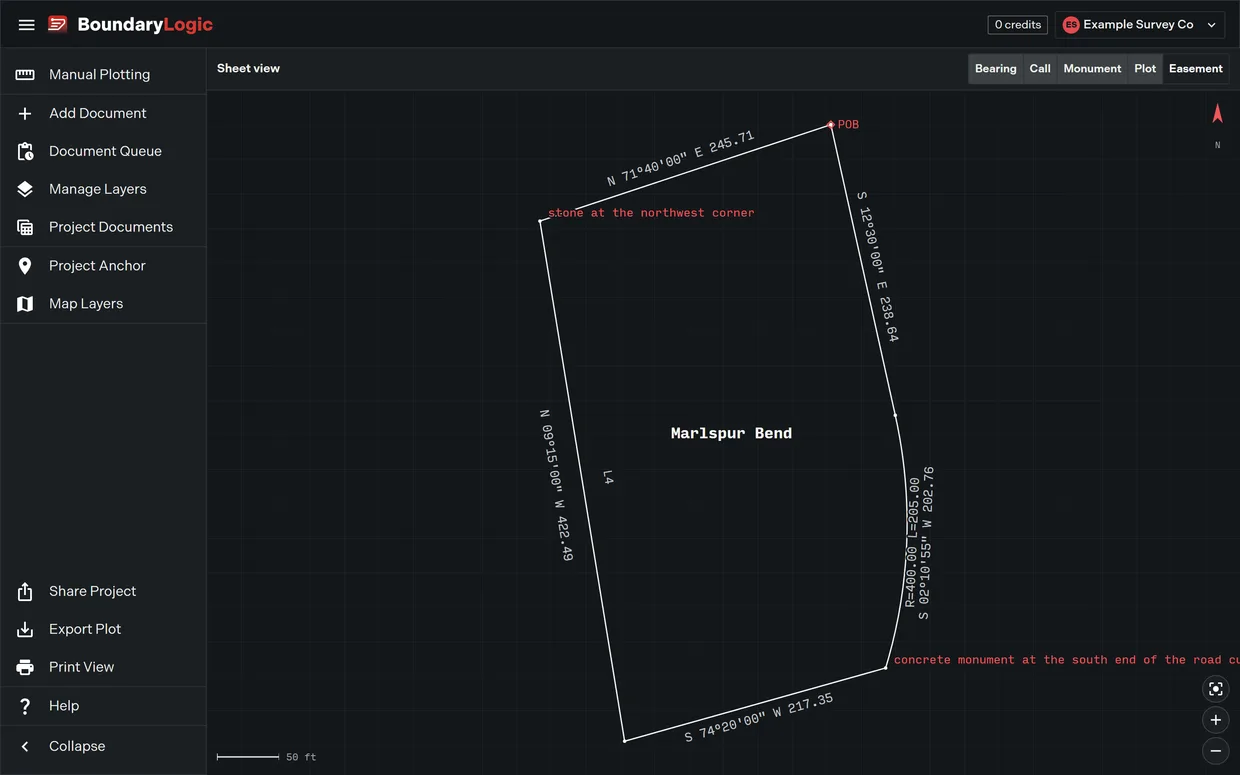Click the Sheet view title

[x=248, y=69]
